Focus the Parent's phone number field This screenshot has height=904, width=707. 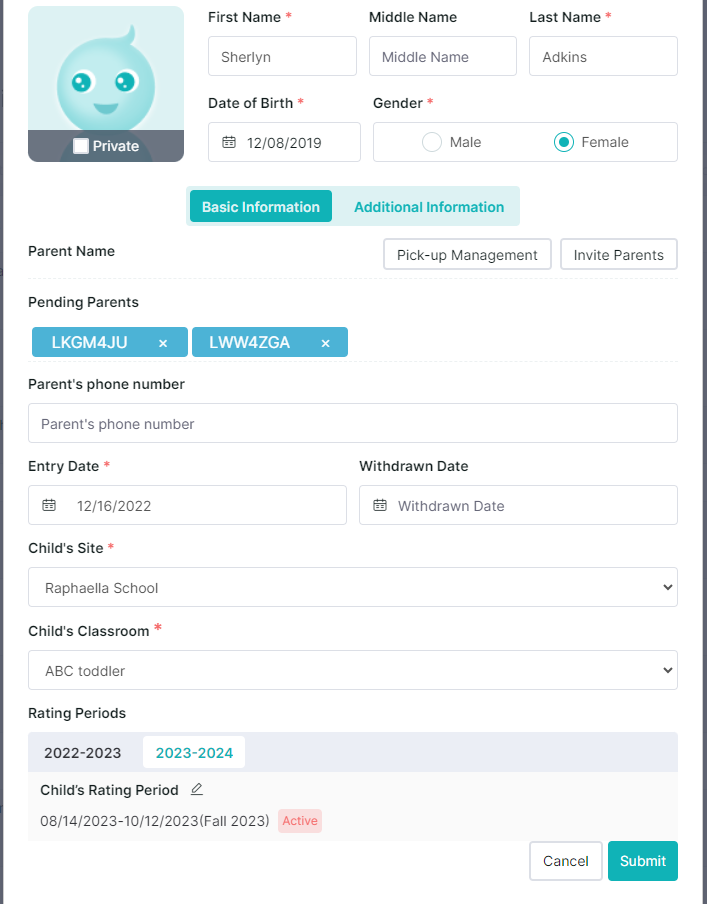[x=353, y=423]
